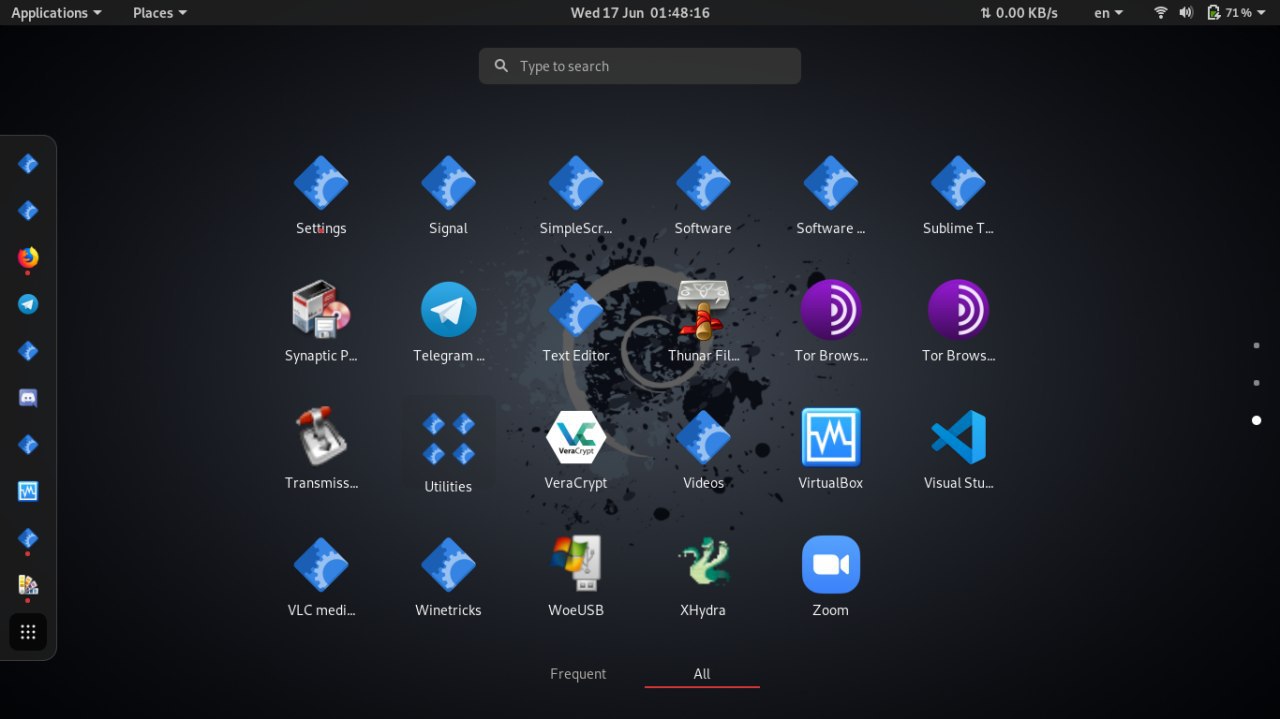Click the active third page indicator dot
This screenshot has width=1280, height=719.
pyautogui.click(x=1256, y=420)
